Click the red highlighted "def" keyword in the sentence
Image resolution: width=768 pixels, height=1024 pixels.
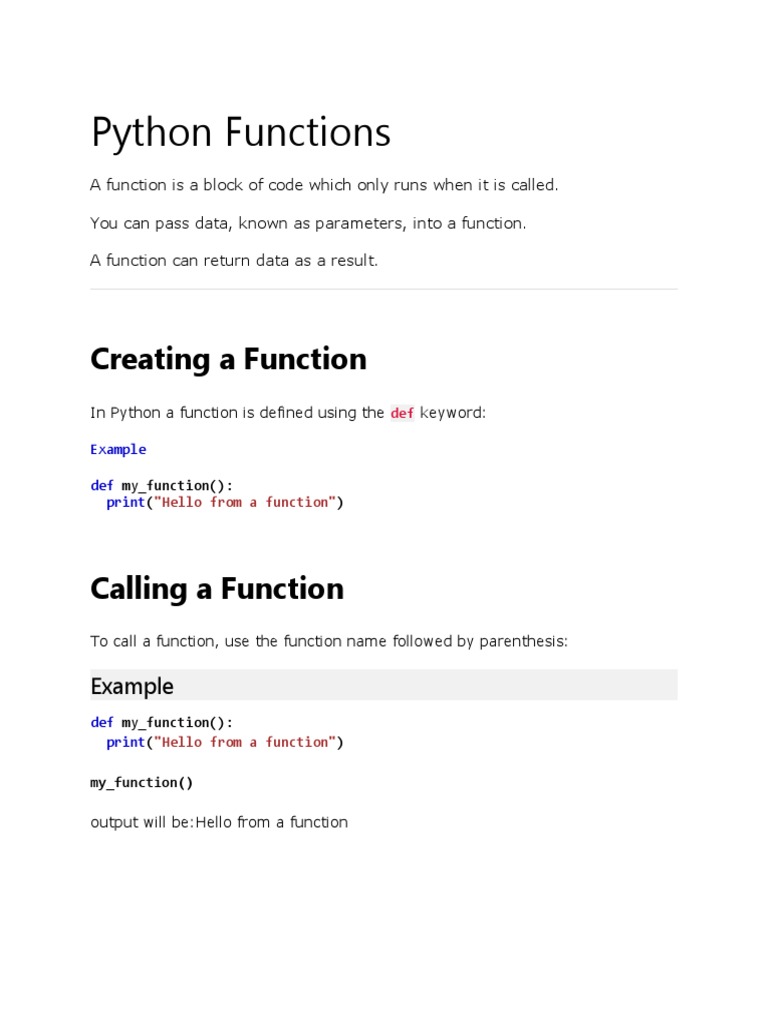coord(402,413)
